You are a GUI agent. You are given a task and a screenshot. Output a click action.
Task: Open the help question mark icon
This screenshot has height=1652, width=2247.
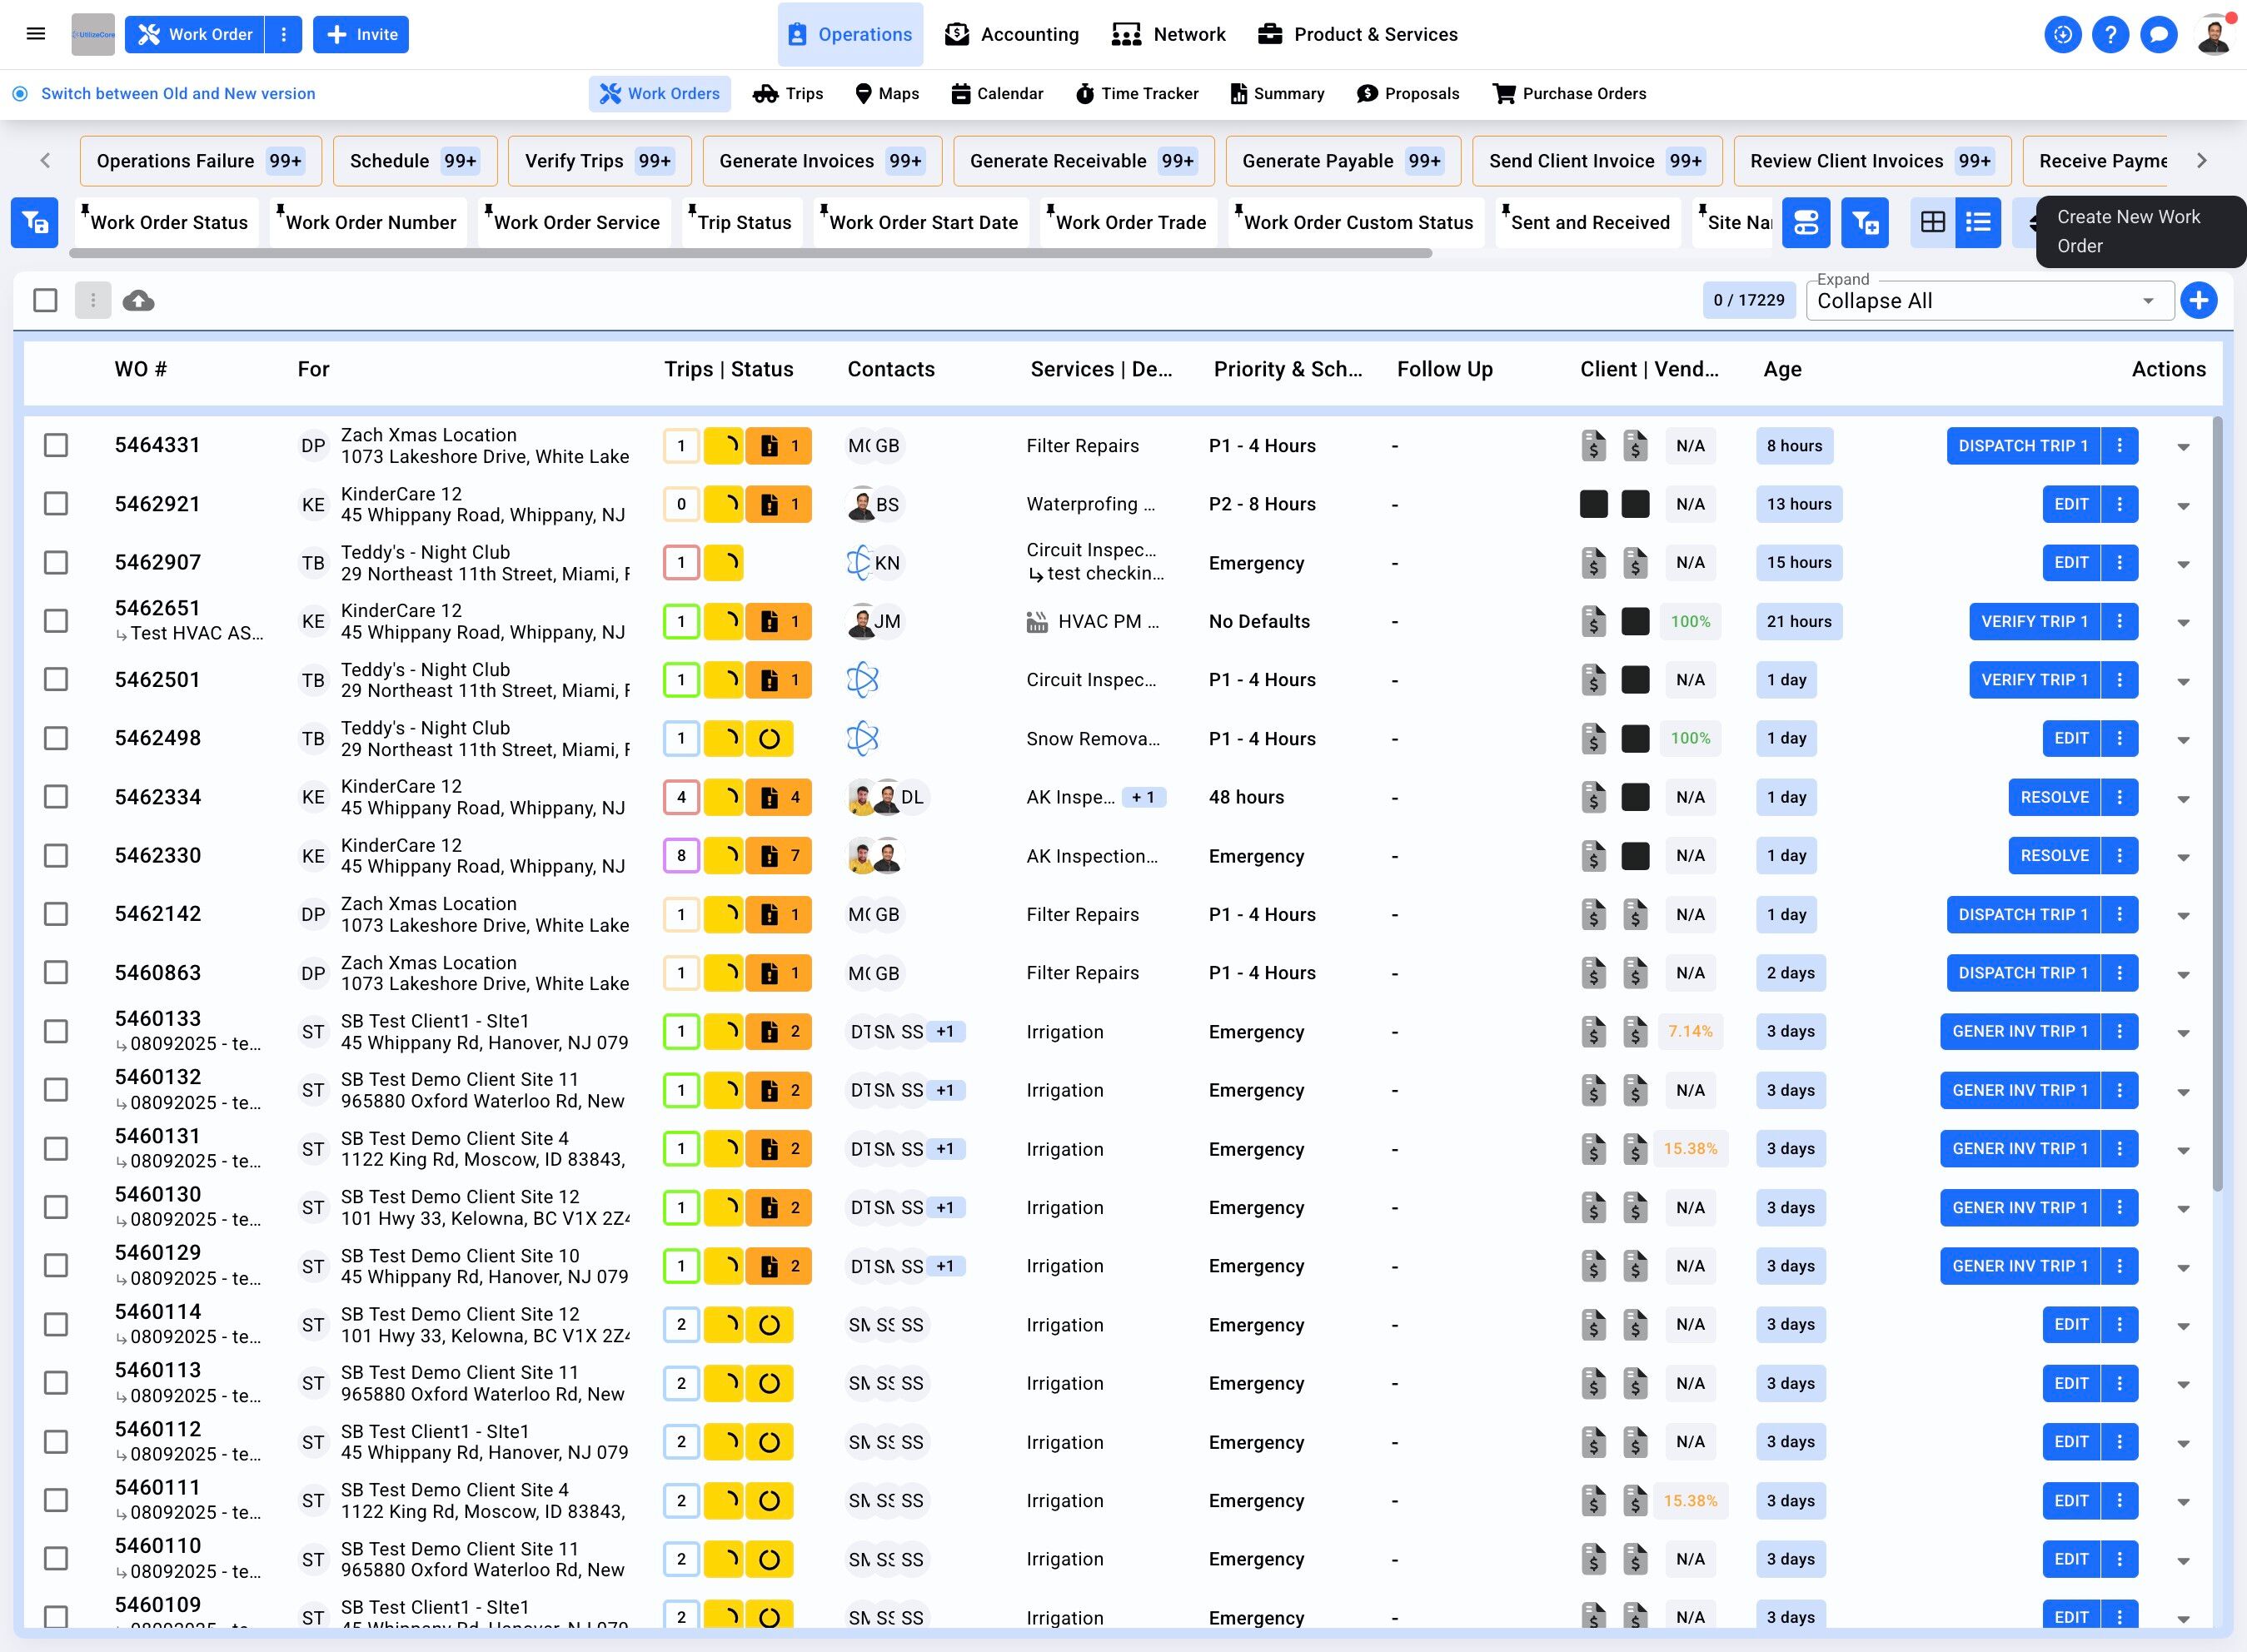pyautogui.click(x=2110, y=34)
